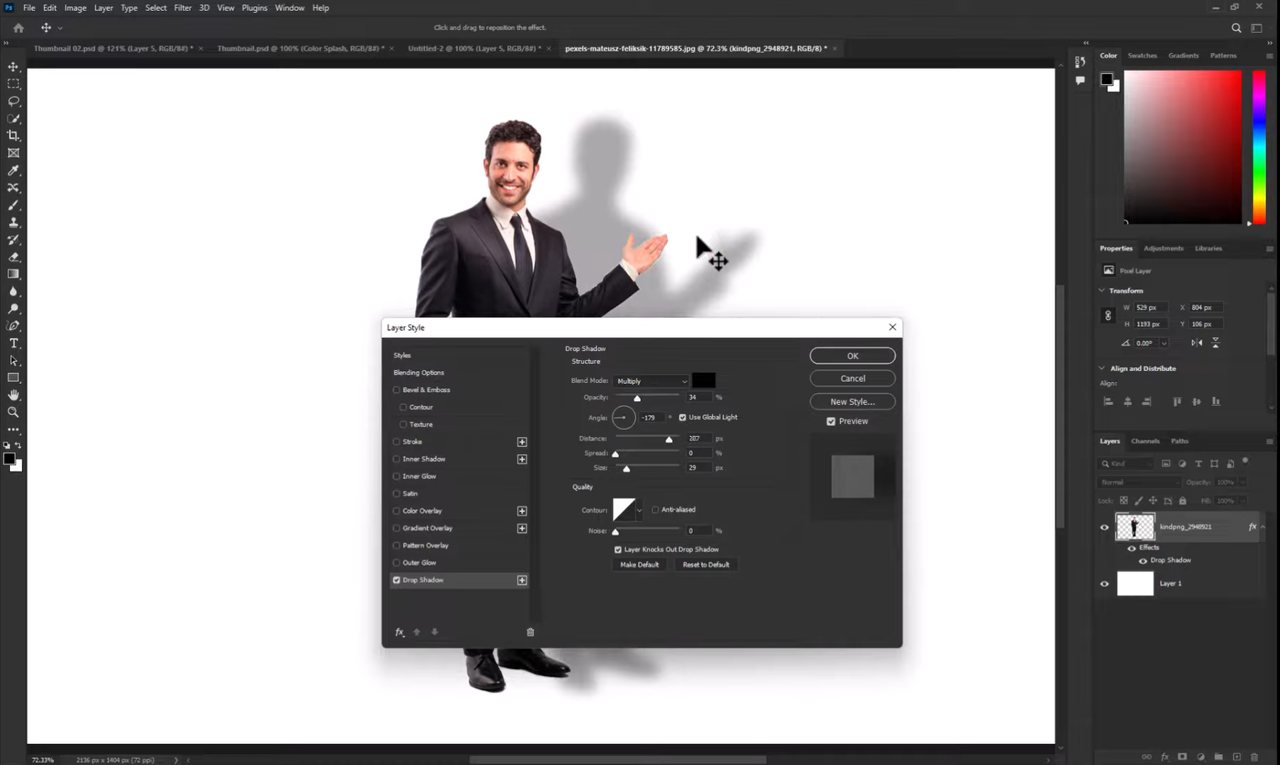
Task: Click the New Style button
Action: pyautogui.click(x=851, y=401)
